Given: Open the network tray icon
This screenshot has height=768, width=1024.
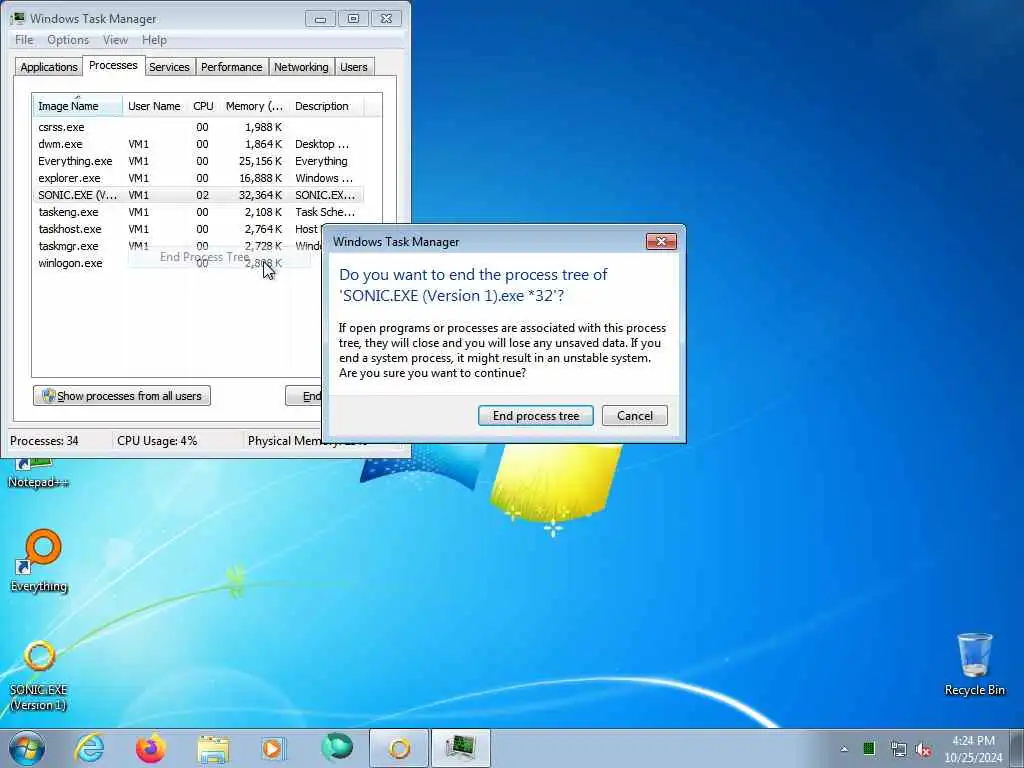Looking at the screenshot, I should coord(898,749).
